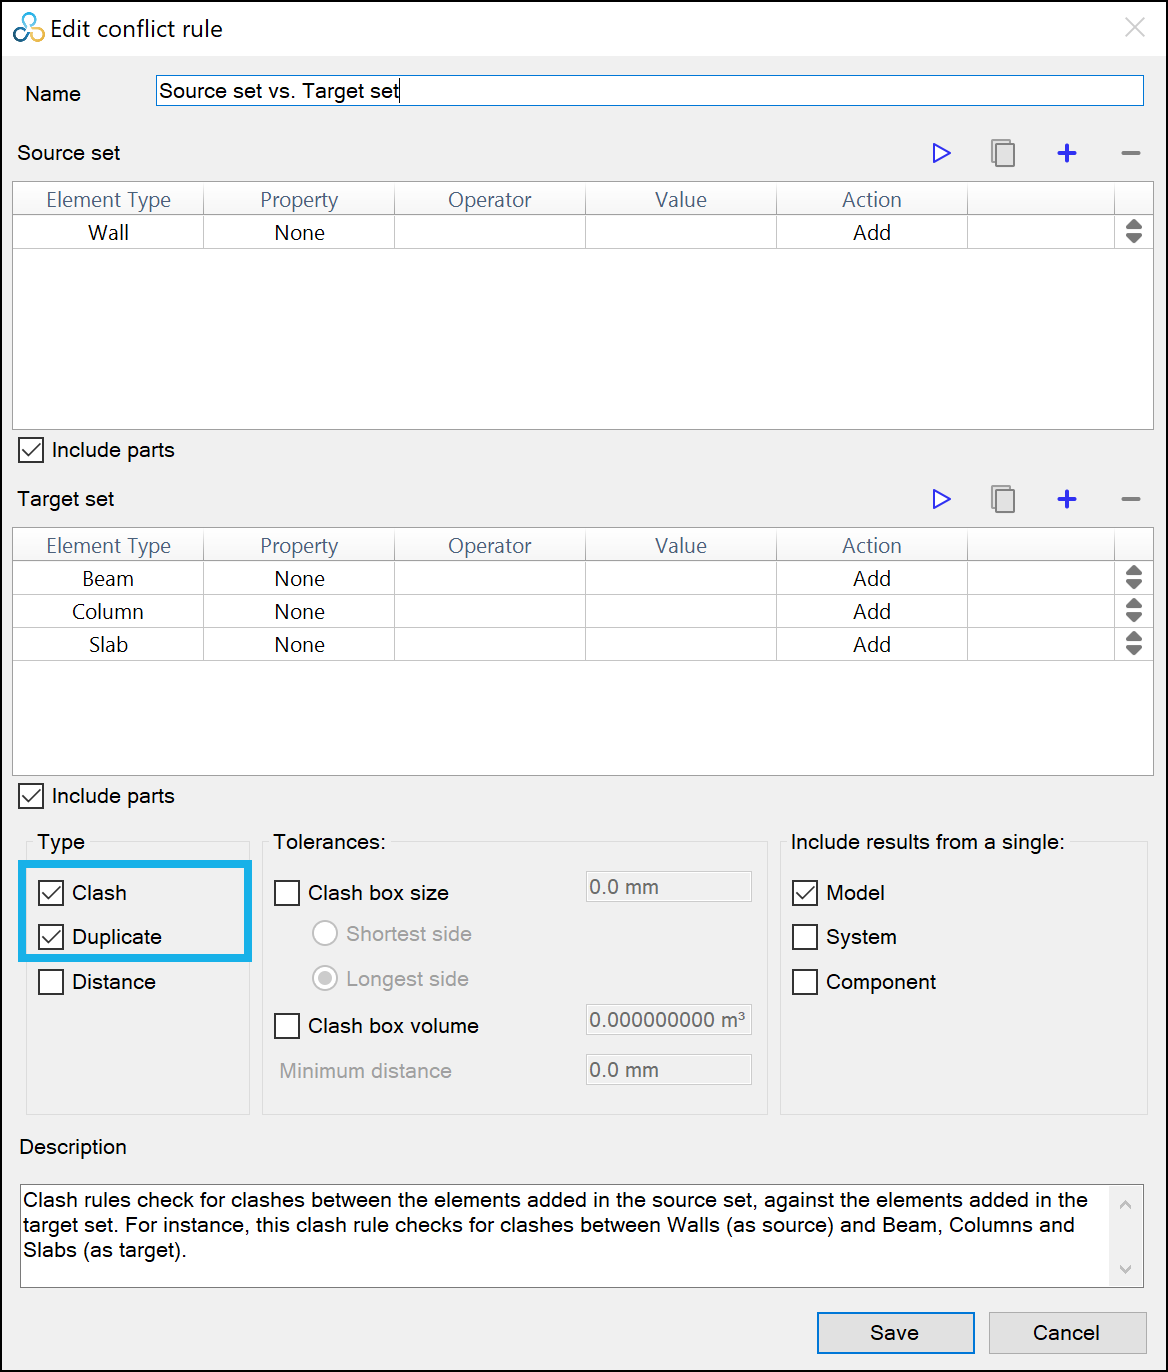Open Property cell of Column row
The image size is (1168, 1372).
coord(299,611)
